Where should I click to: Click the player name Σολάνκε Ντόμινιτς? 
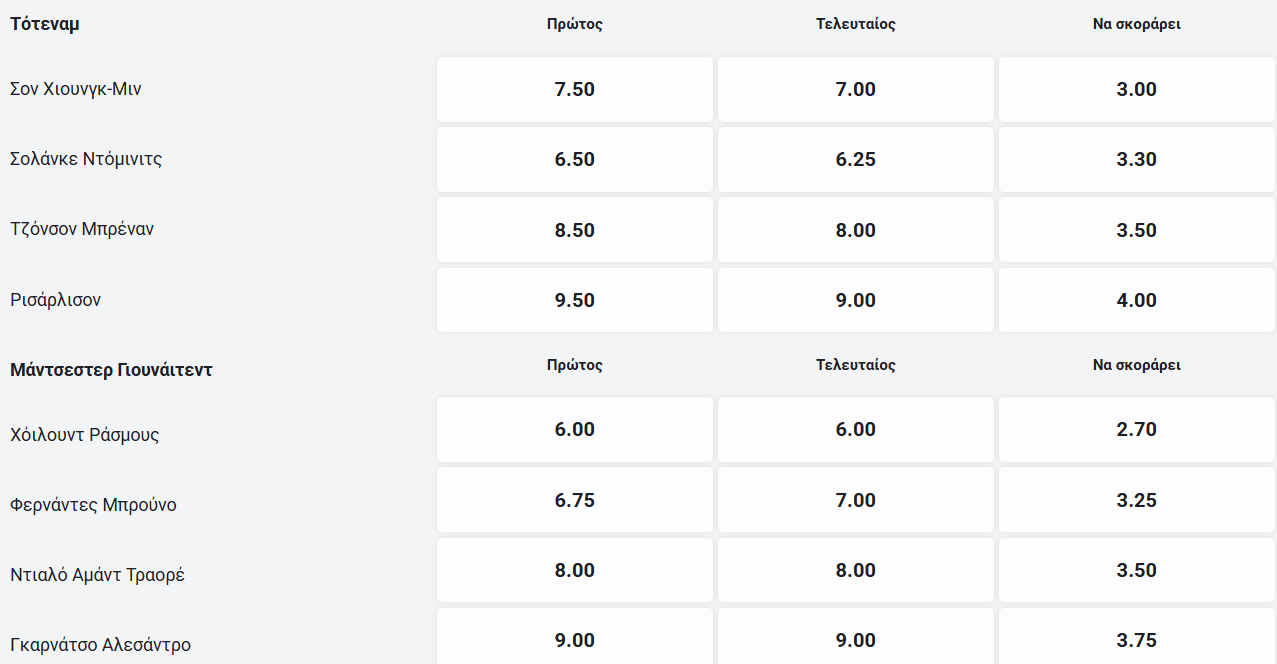point(86,159)
